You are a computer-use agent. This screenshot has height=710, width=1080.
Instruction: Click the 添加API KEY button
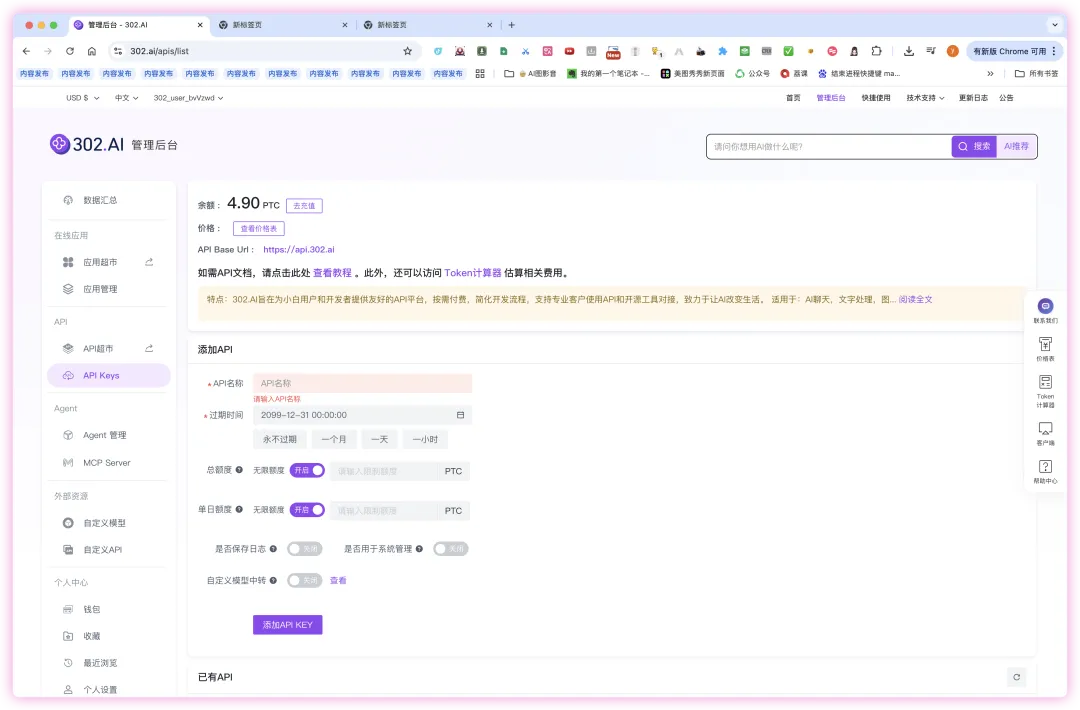pos(287,625)
